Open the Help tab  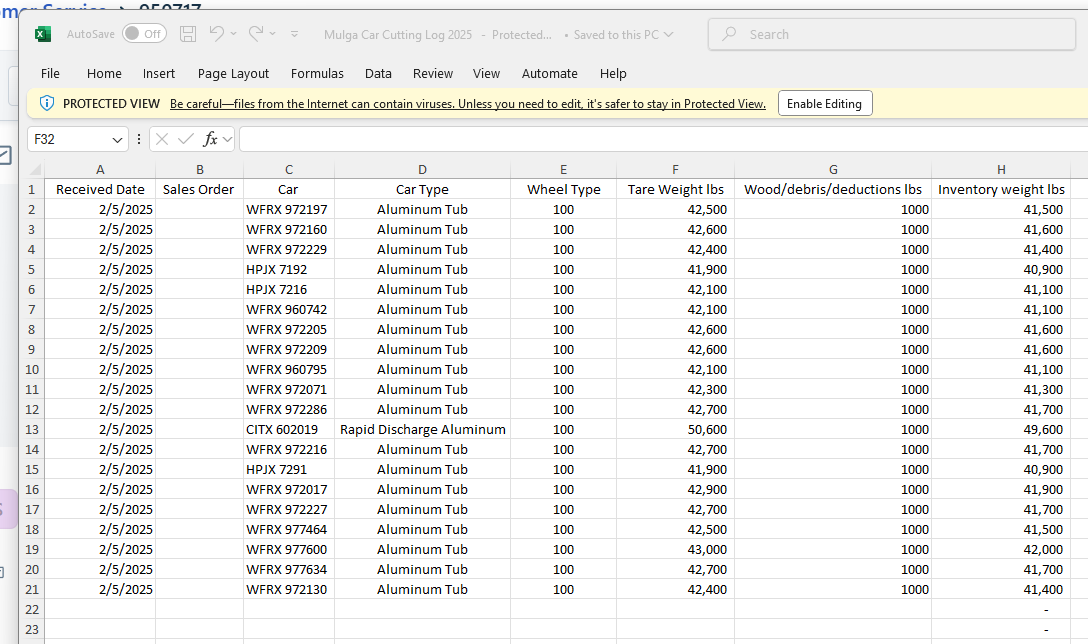coord(613,74)
